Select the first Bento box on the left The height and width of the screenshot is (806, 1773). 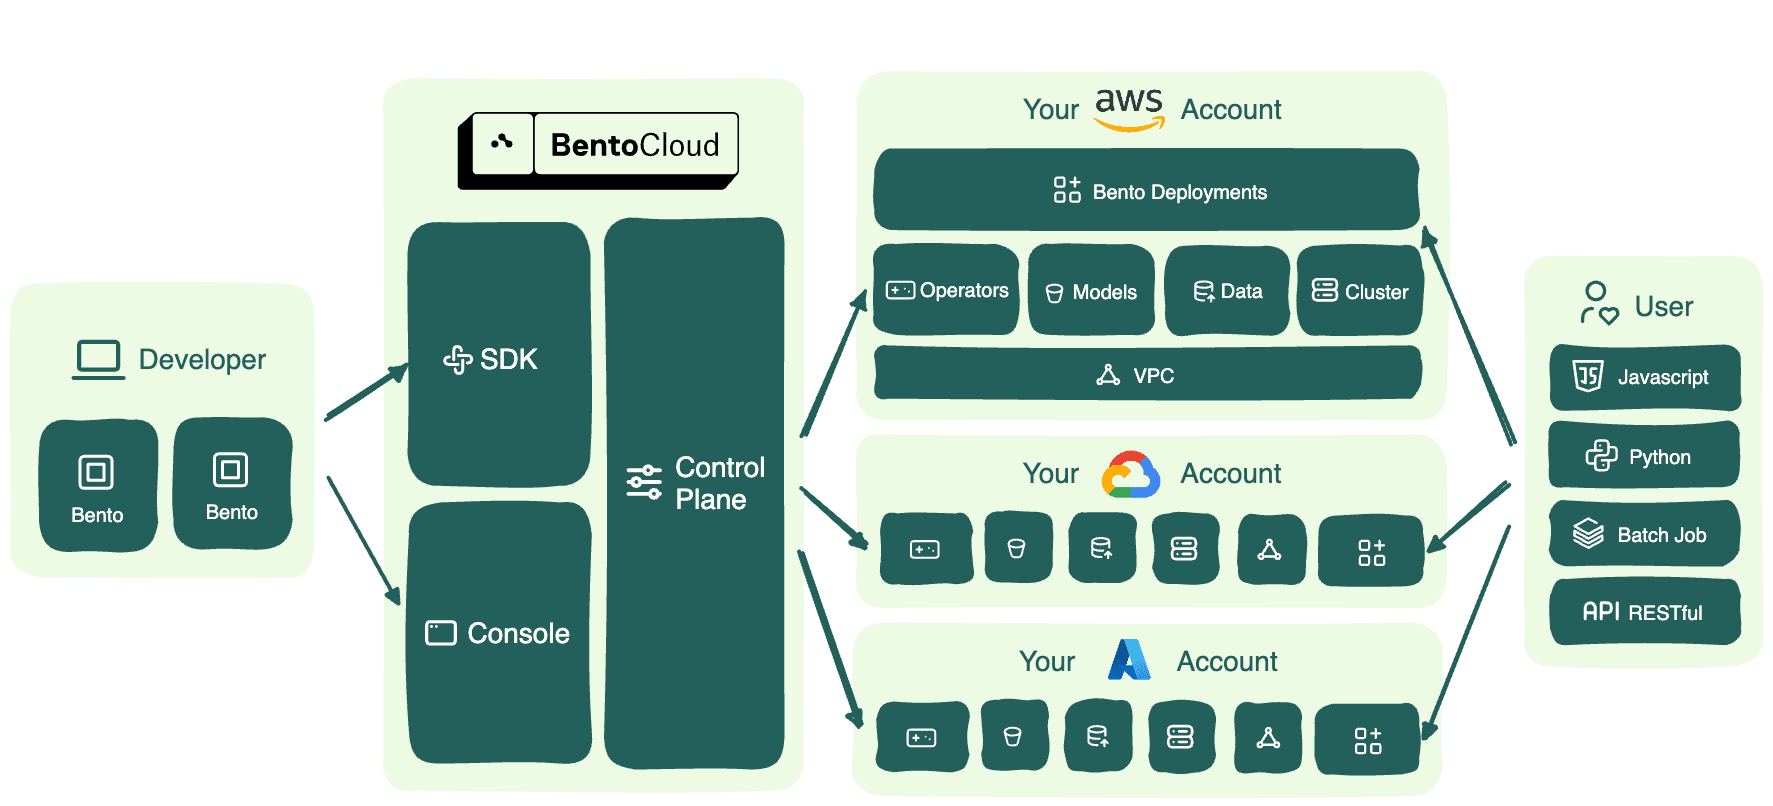[x=98, y=485]
